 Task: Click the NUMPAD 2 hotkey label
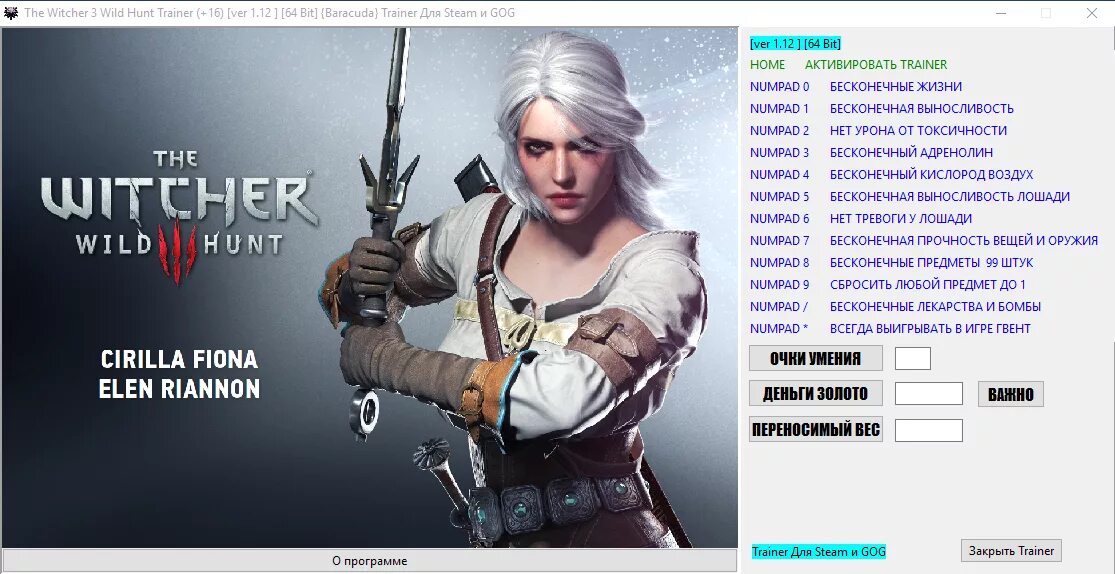pos(779,131)
